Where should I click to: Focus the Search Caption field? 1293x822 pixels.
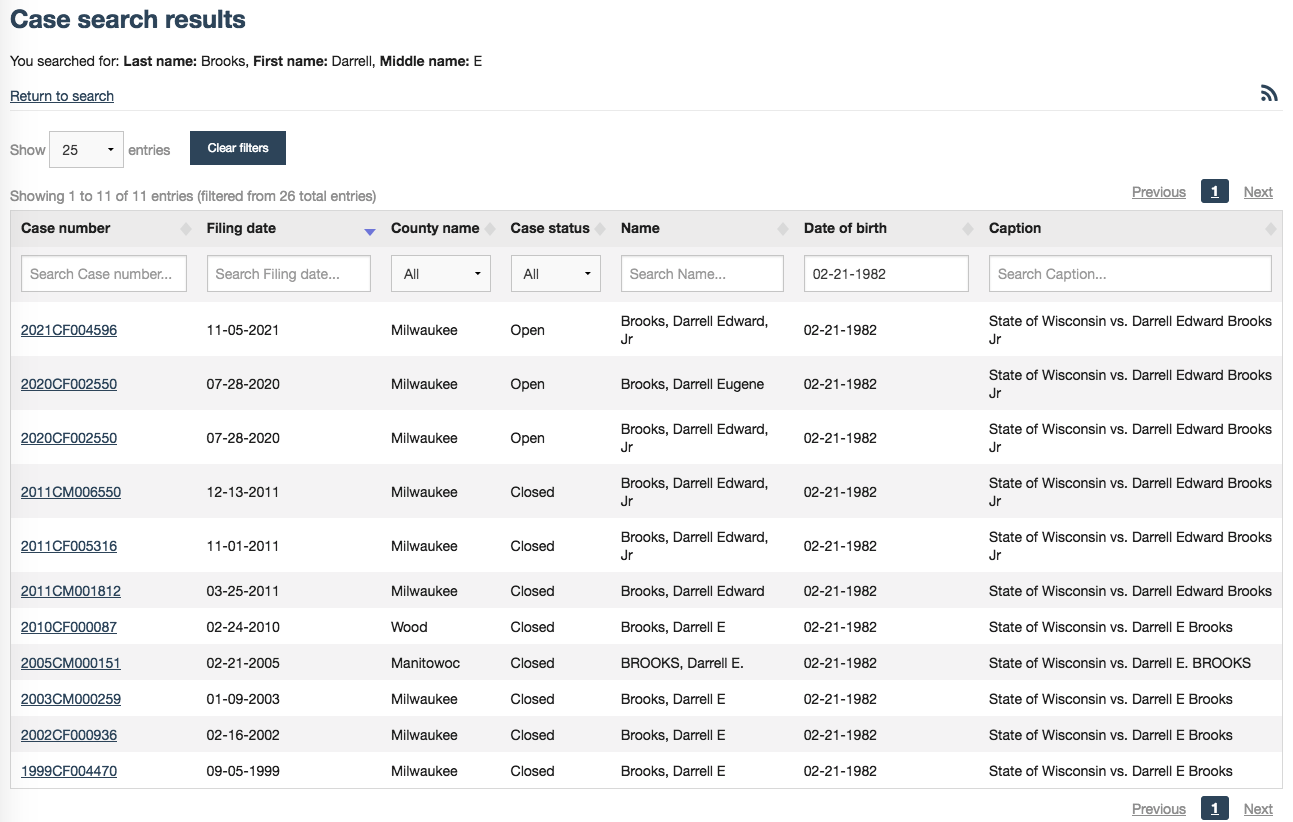point(1130,274)
